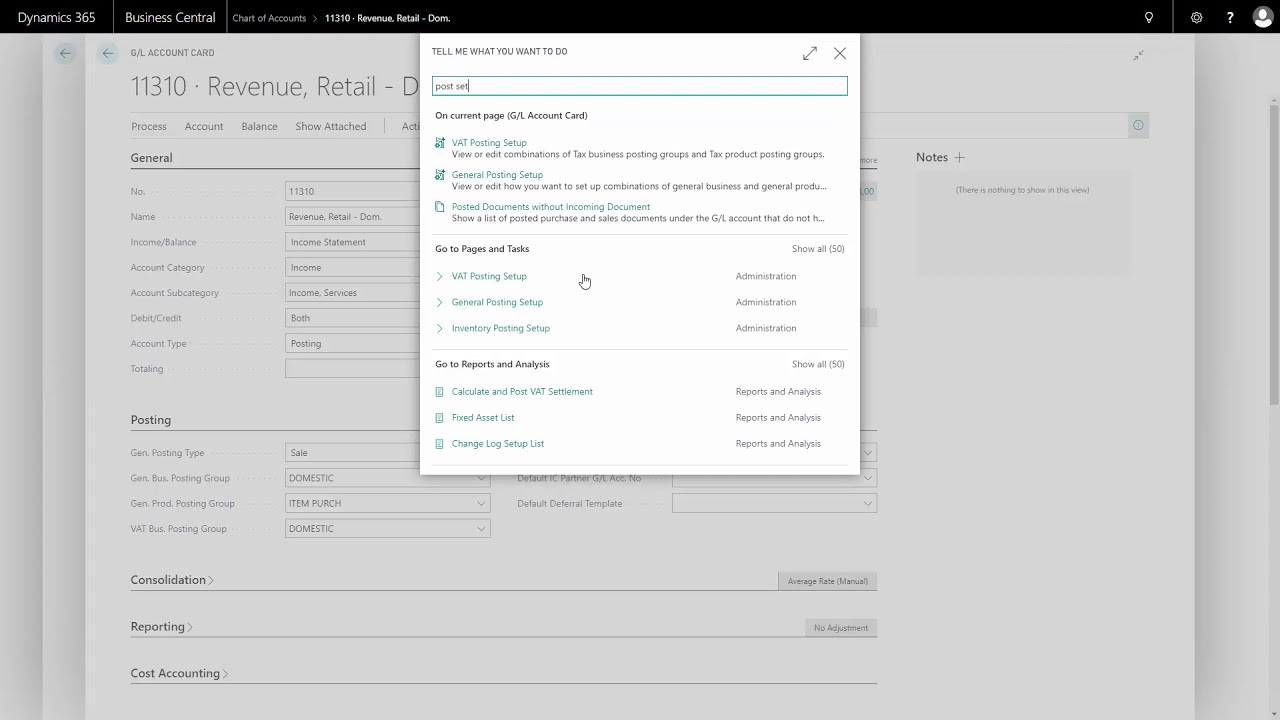The image size is (1280, 720).
Task: Click report icon beside Calculate and Post VAT Settlement
Action: tap(440, 392)
